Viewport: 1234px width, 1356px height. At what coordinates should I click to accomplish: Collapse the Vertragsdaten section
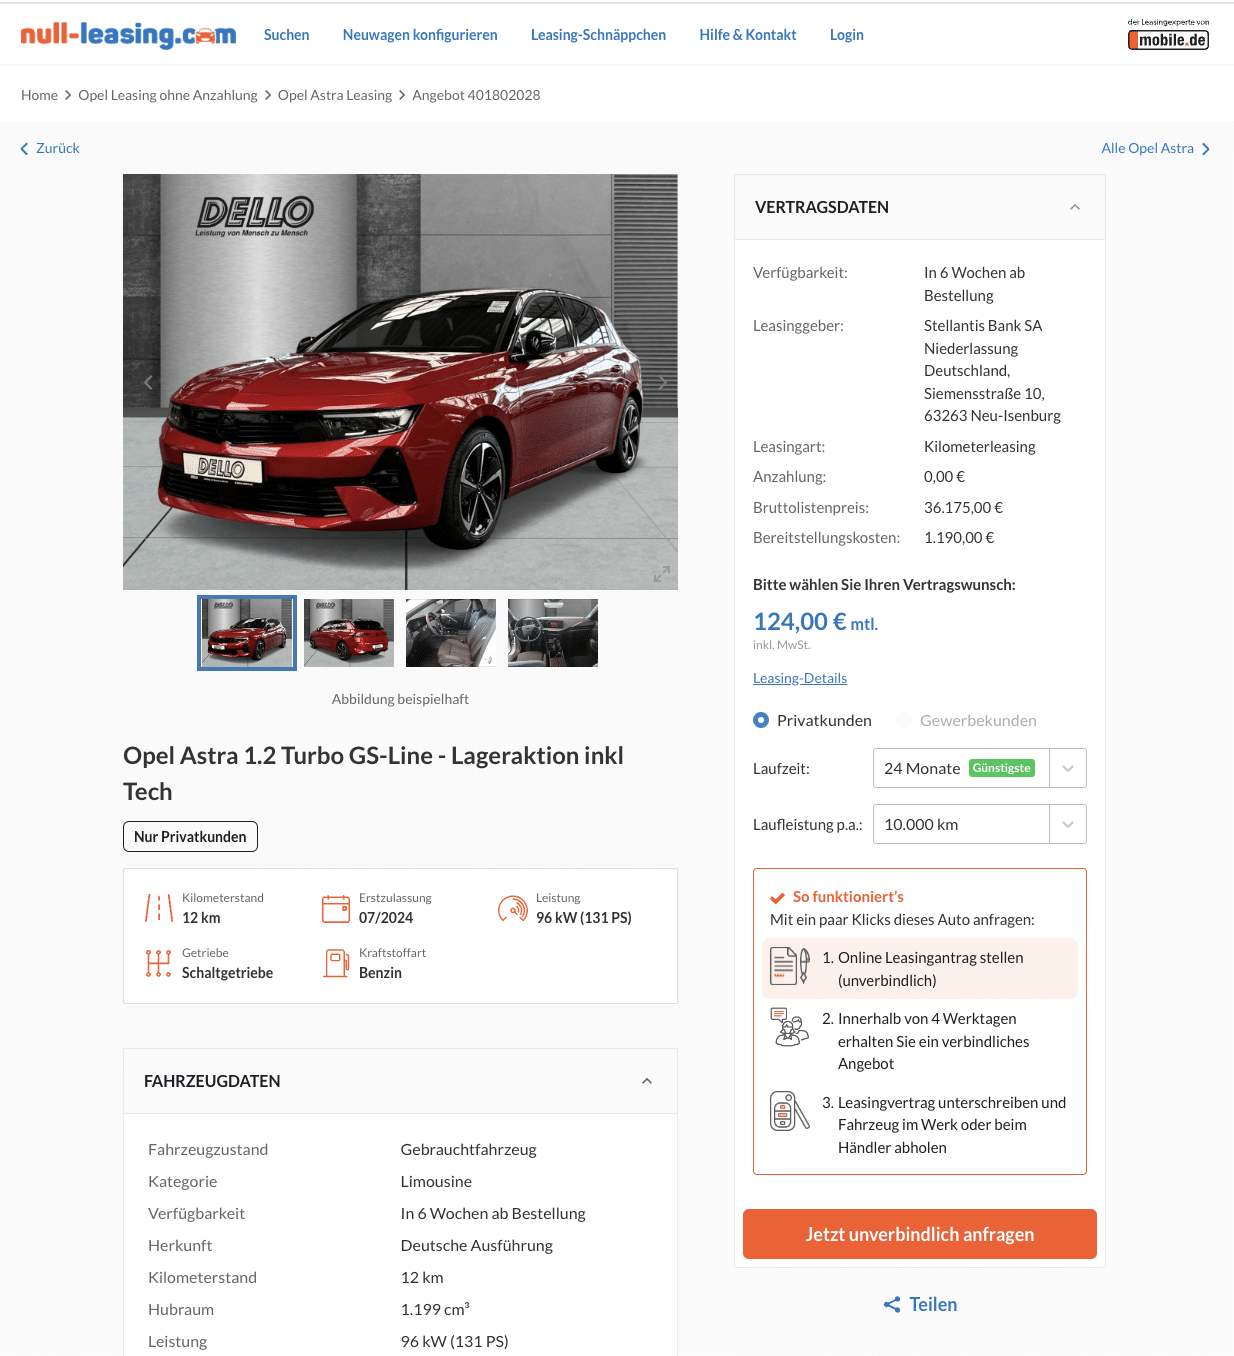[1075, 207]
